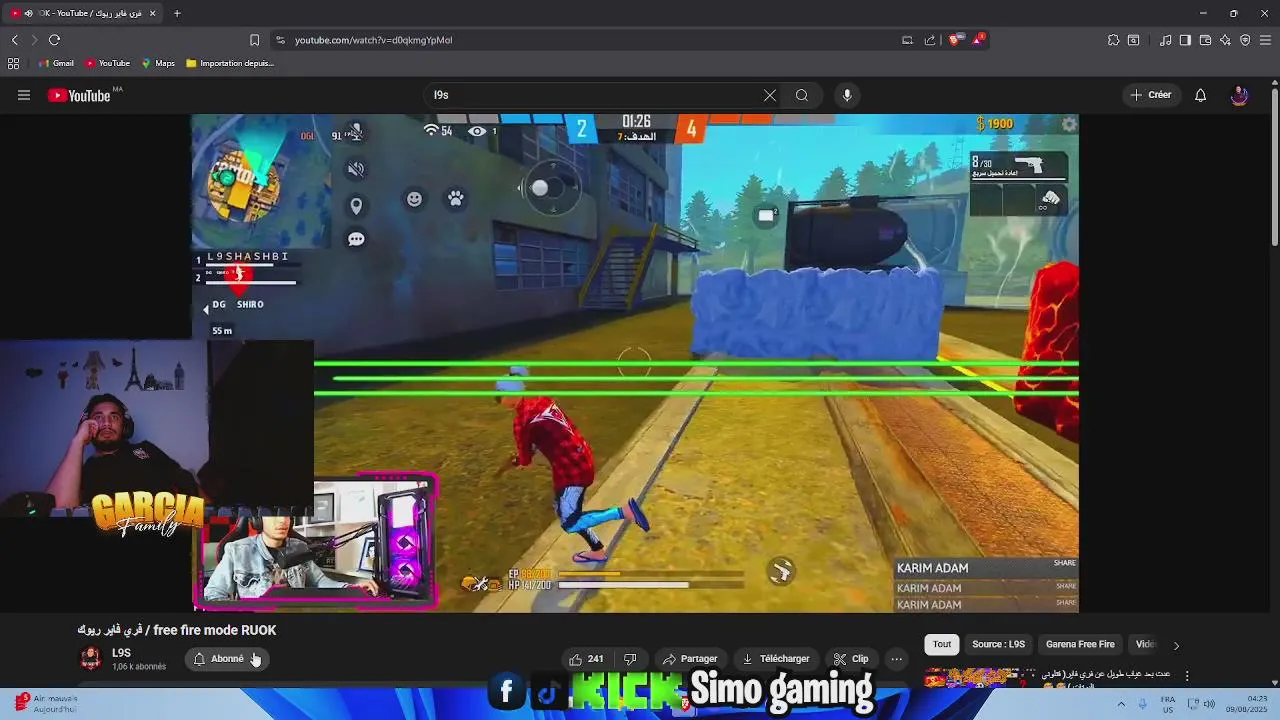Open Brave Shields lion icon
This screenshot has width=1280, height=720.
pyautogui.click(x=955, y=40)
